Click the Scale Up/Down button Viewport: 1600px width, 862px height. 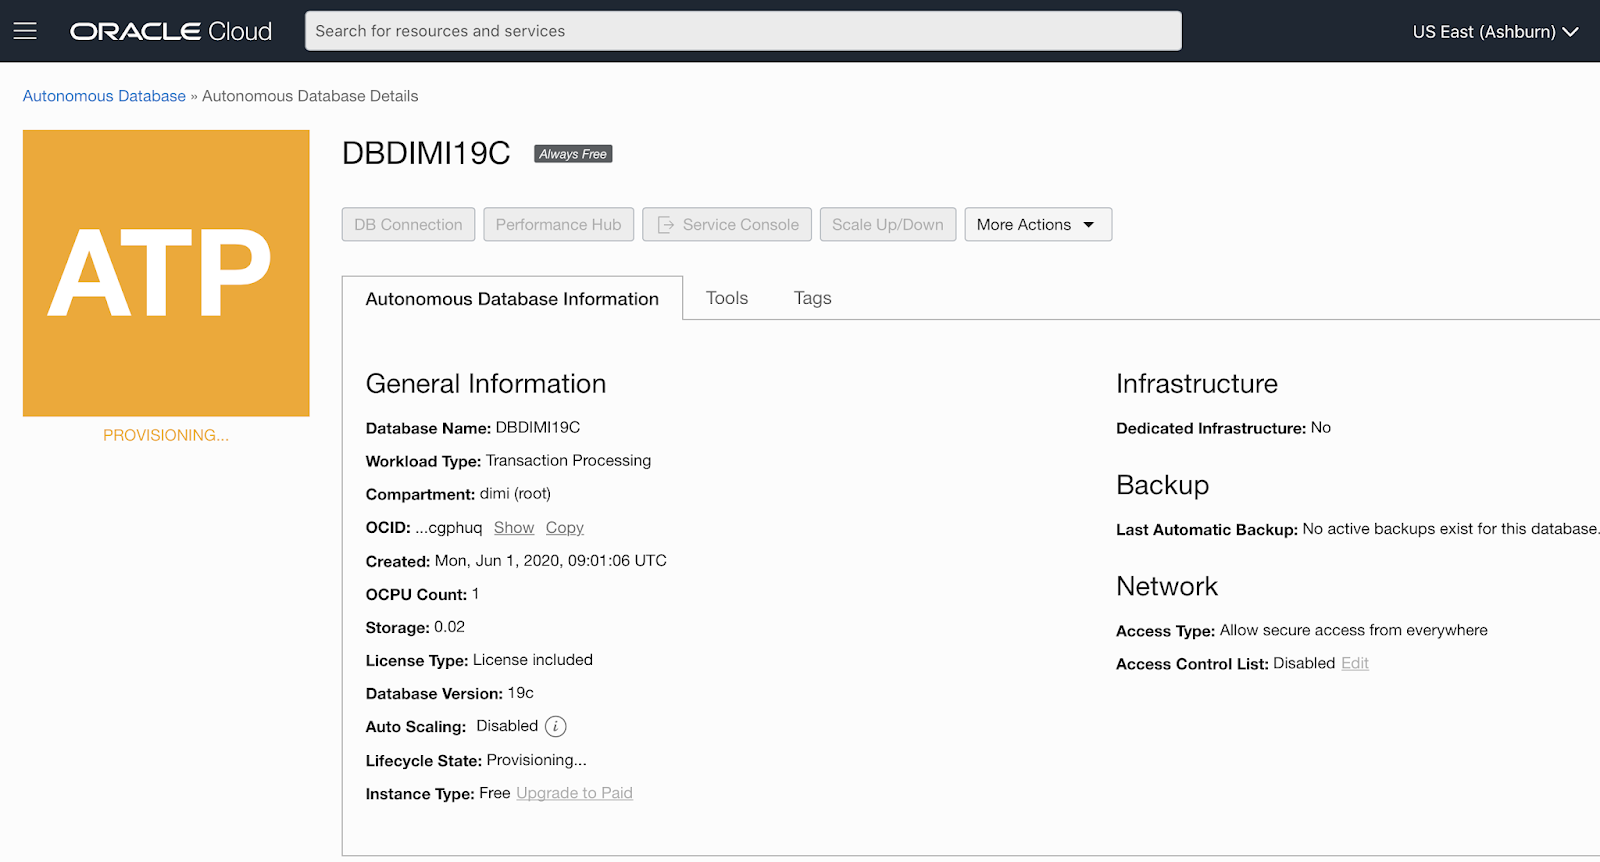point(888,225)
